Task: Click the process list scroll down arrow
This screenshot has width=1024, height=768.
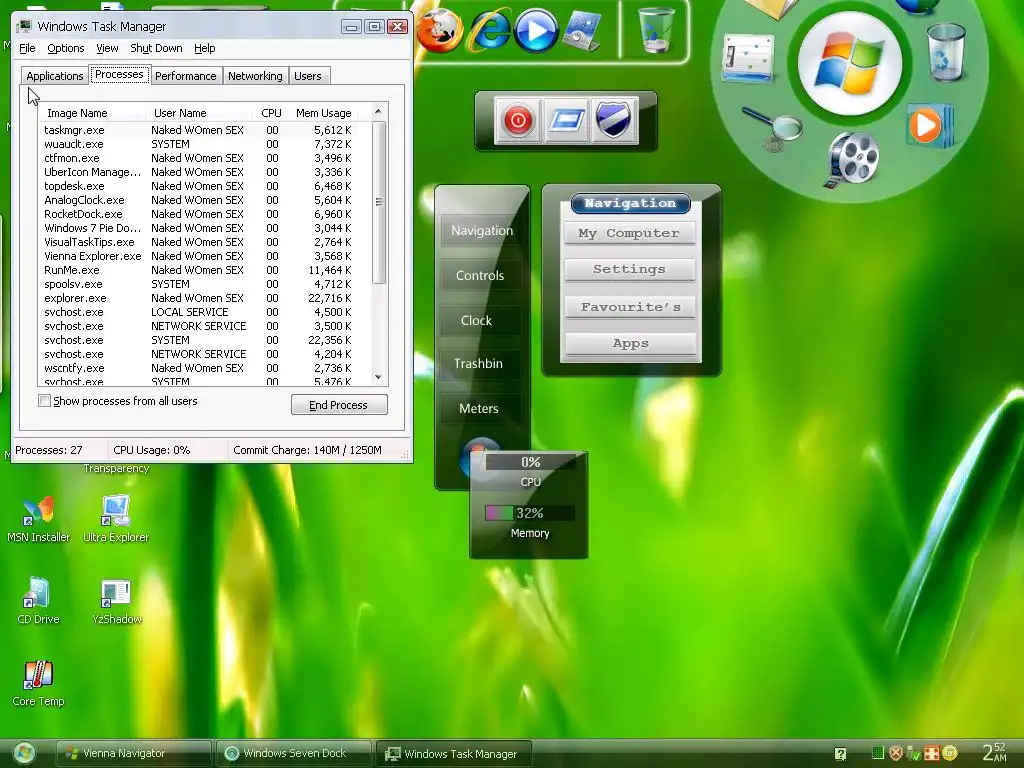Action: pyautogui.click(x=378, y=377)
